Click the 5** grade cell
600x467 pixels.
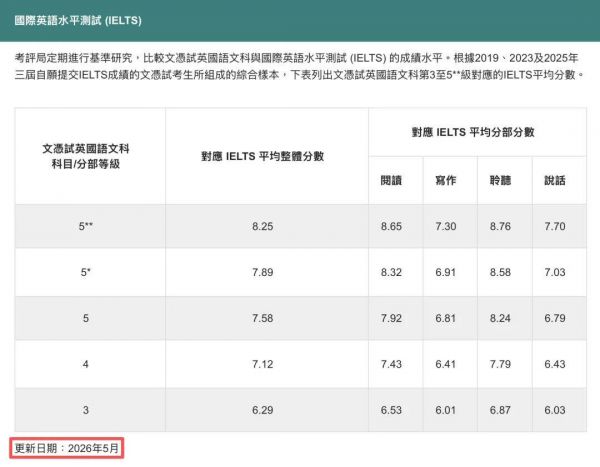coord(86,226)
